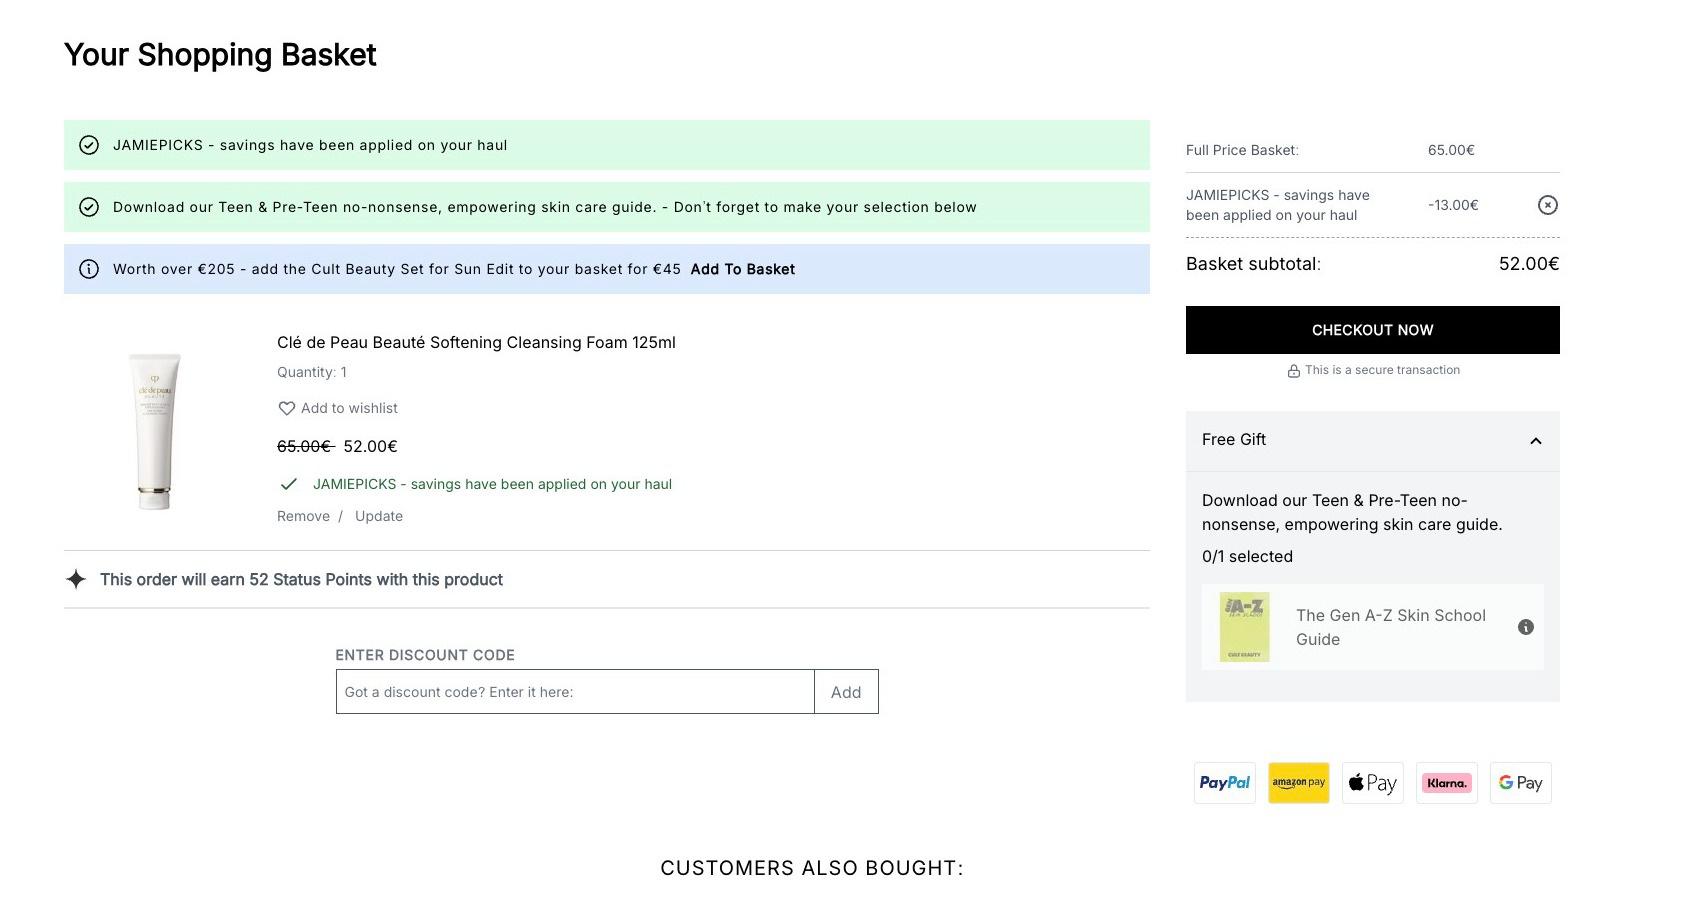The height and width of the screenshot is (924, 1690).
Task: Select the Amazon Pay payment icon
Action: tap(1299, 783)
